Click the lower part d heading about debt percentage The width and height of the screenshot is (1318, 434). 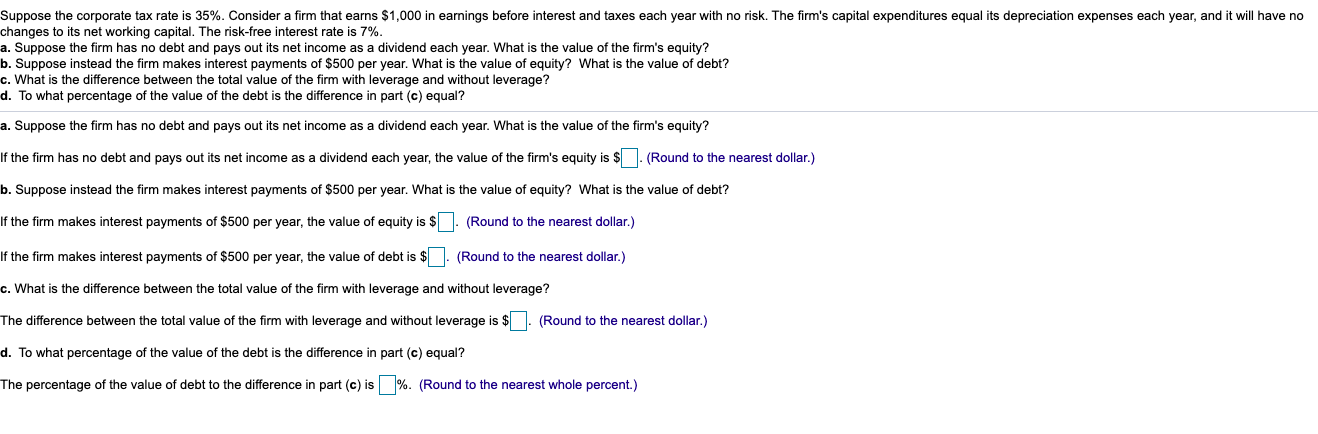pos(233,353)
